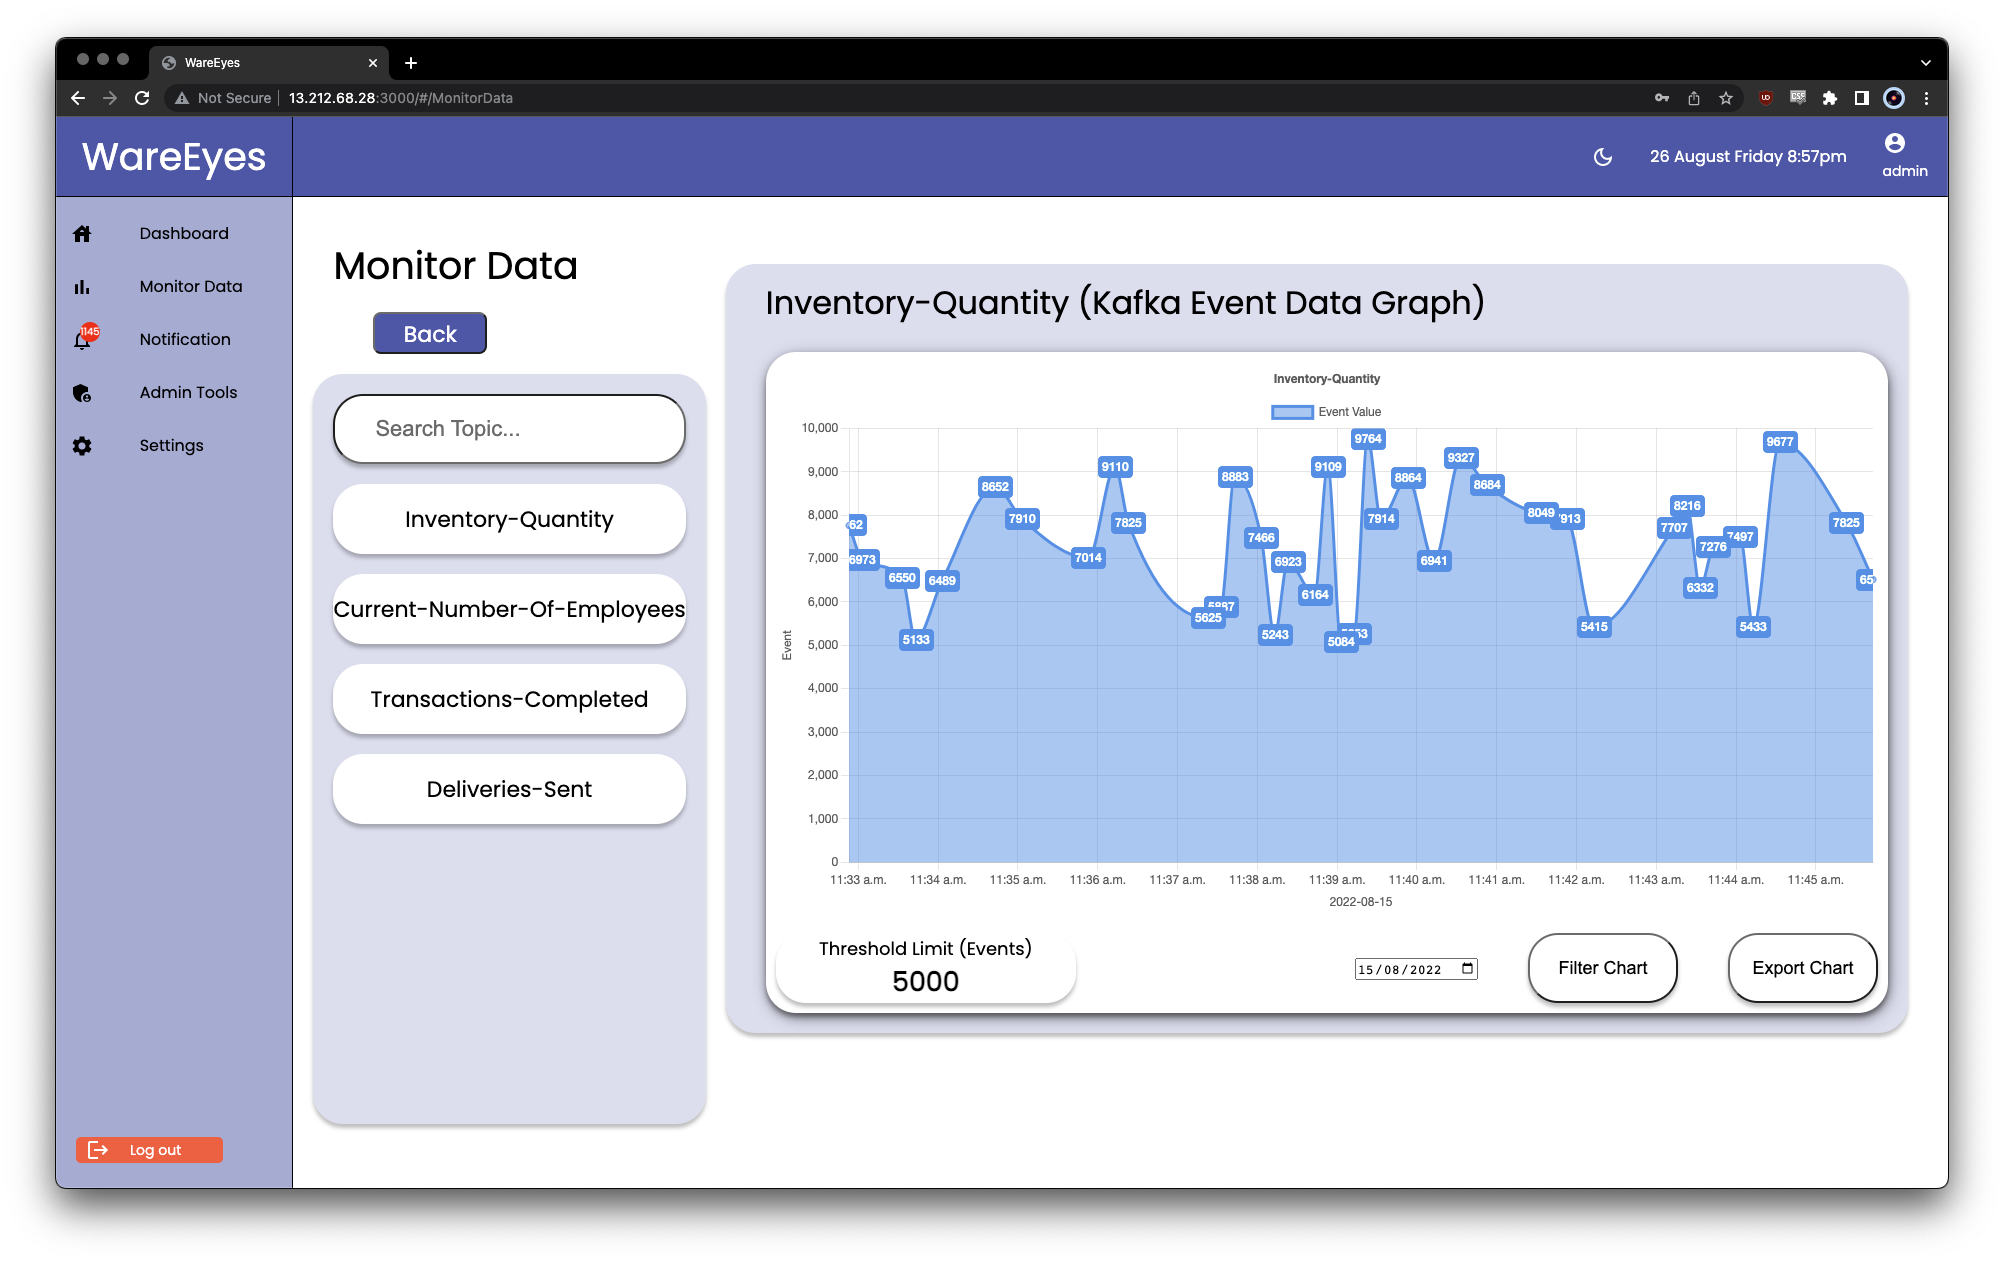
Task: Select Monitor Data in the sidebar
Action: [x=191, y=287]
